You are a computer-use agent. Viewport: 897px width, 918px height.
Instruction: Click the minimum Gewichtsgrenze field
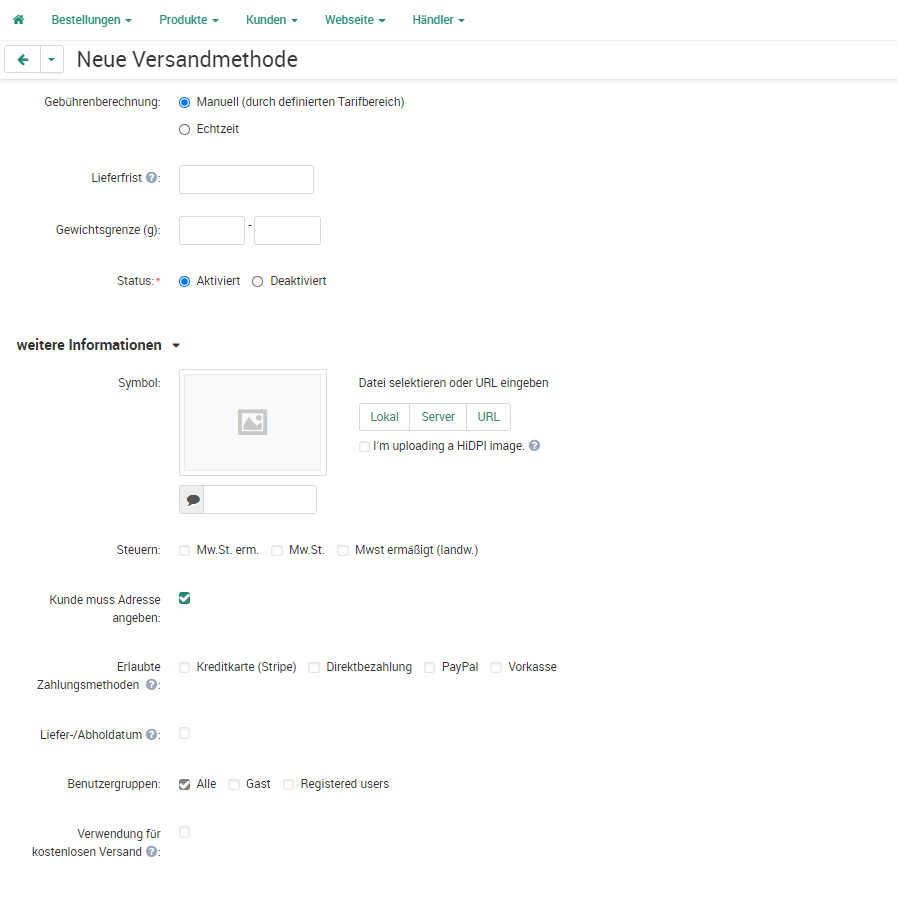[x=212, y=230]
